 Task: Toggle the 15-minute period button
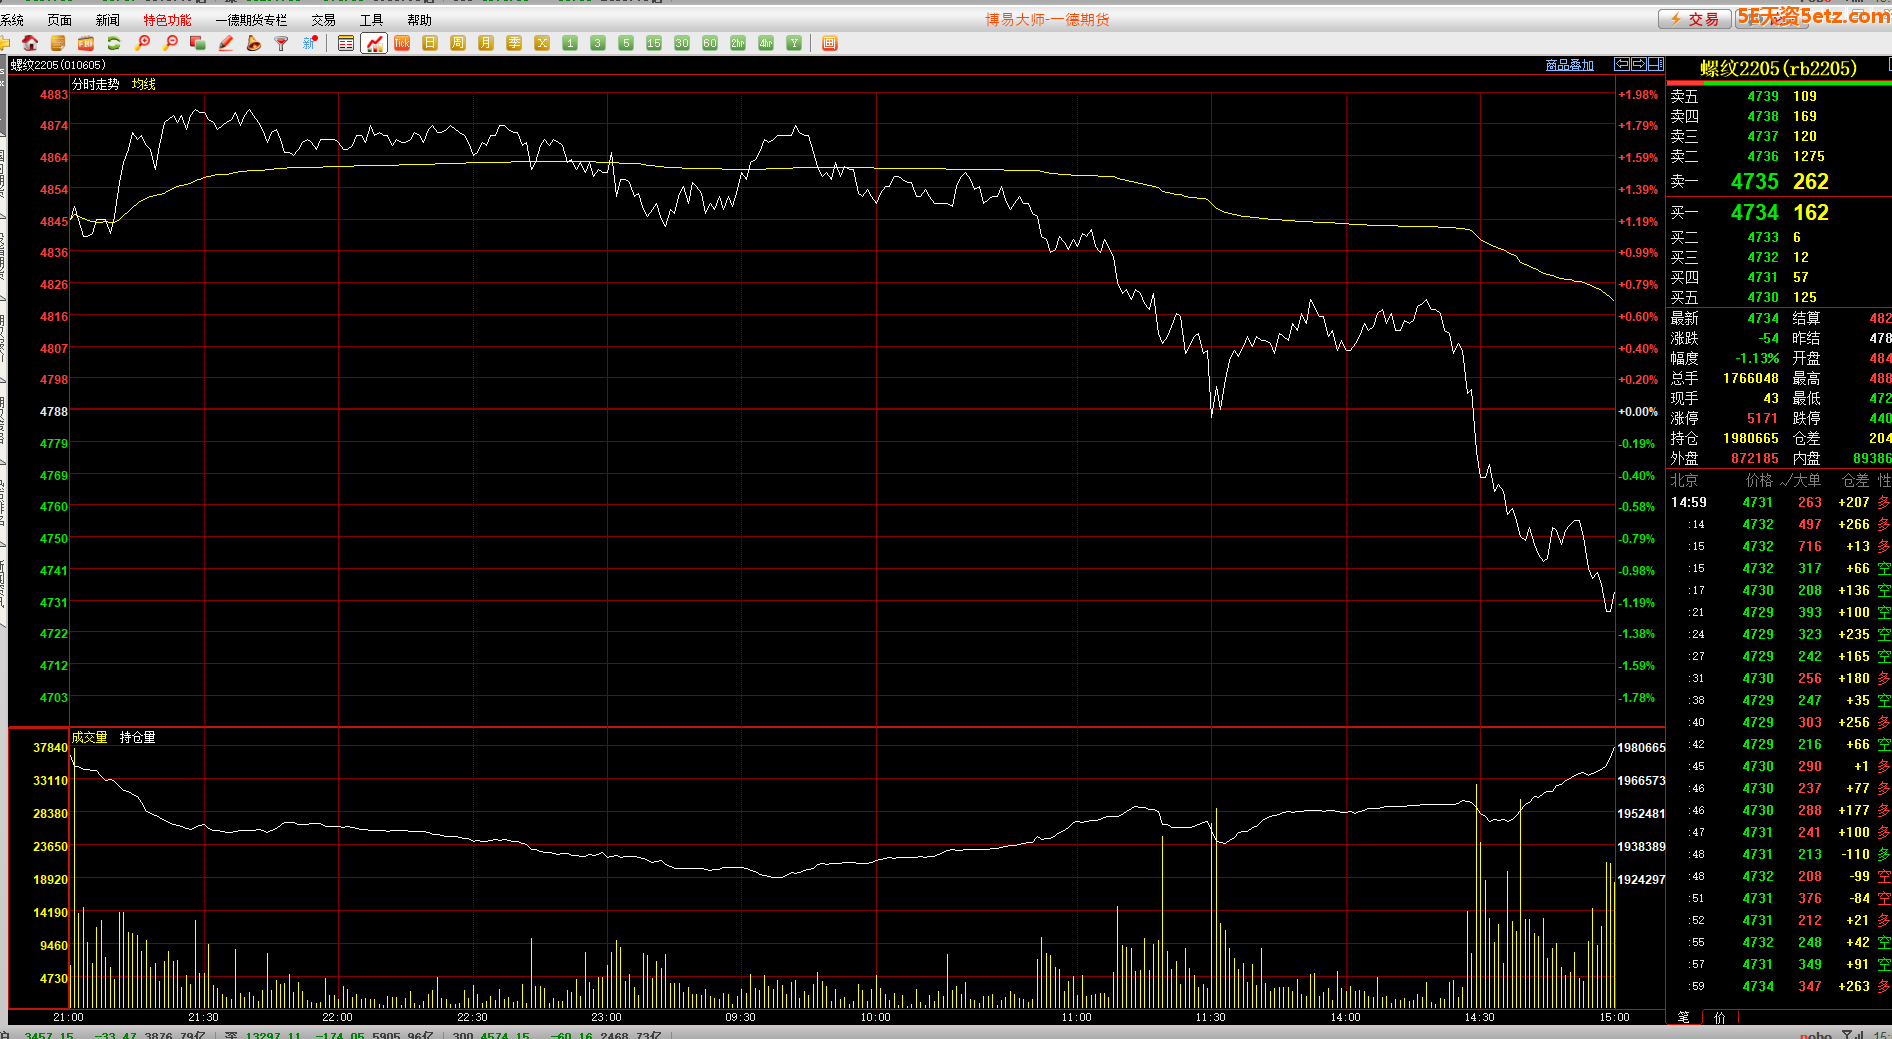click(x=654, y=43)
